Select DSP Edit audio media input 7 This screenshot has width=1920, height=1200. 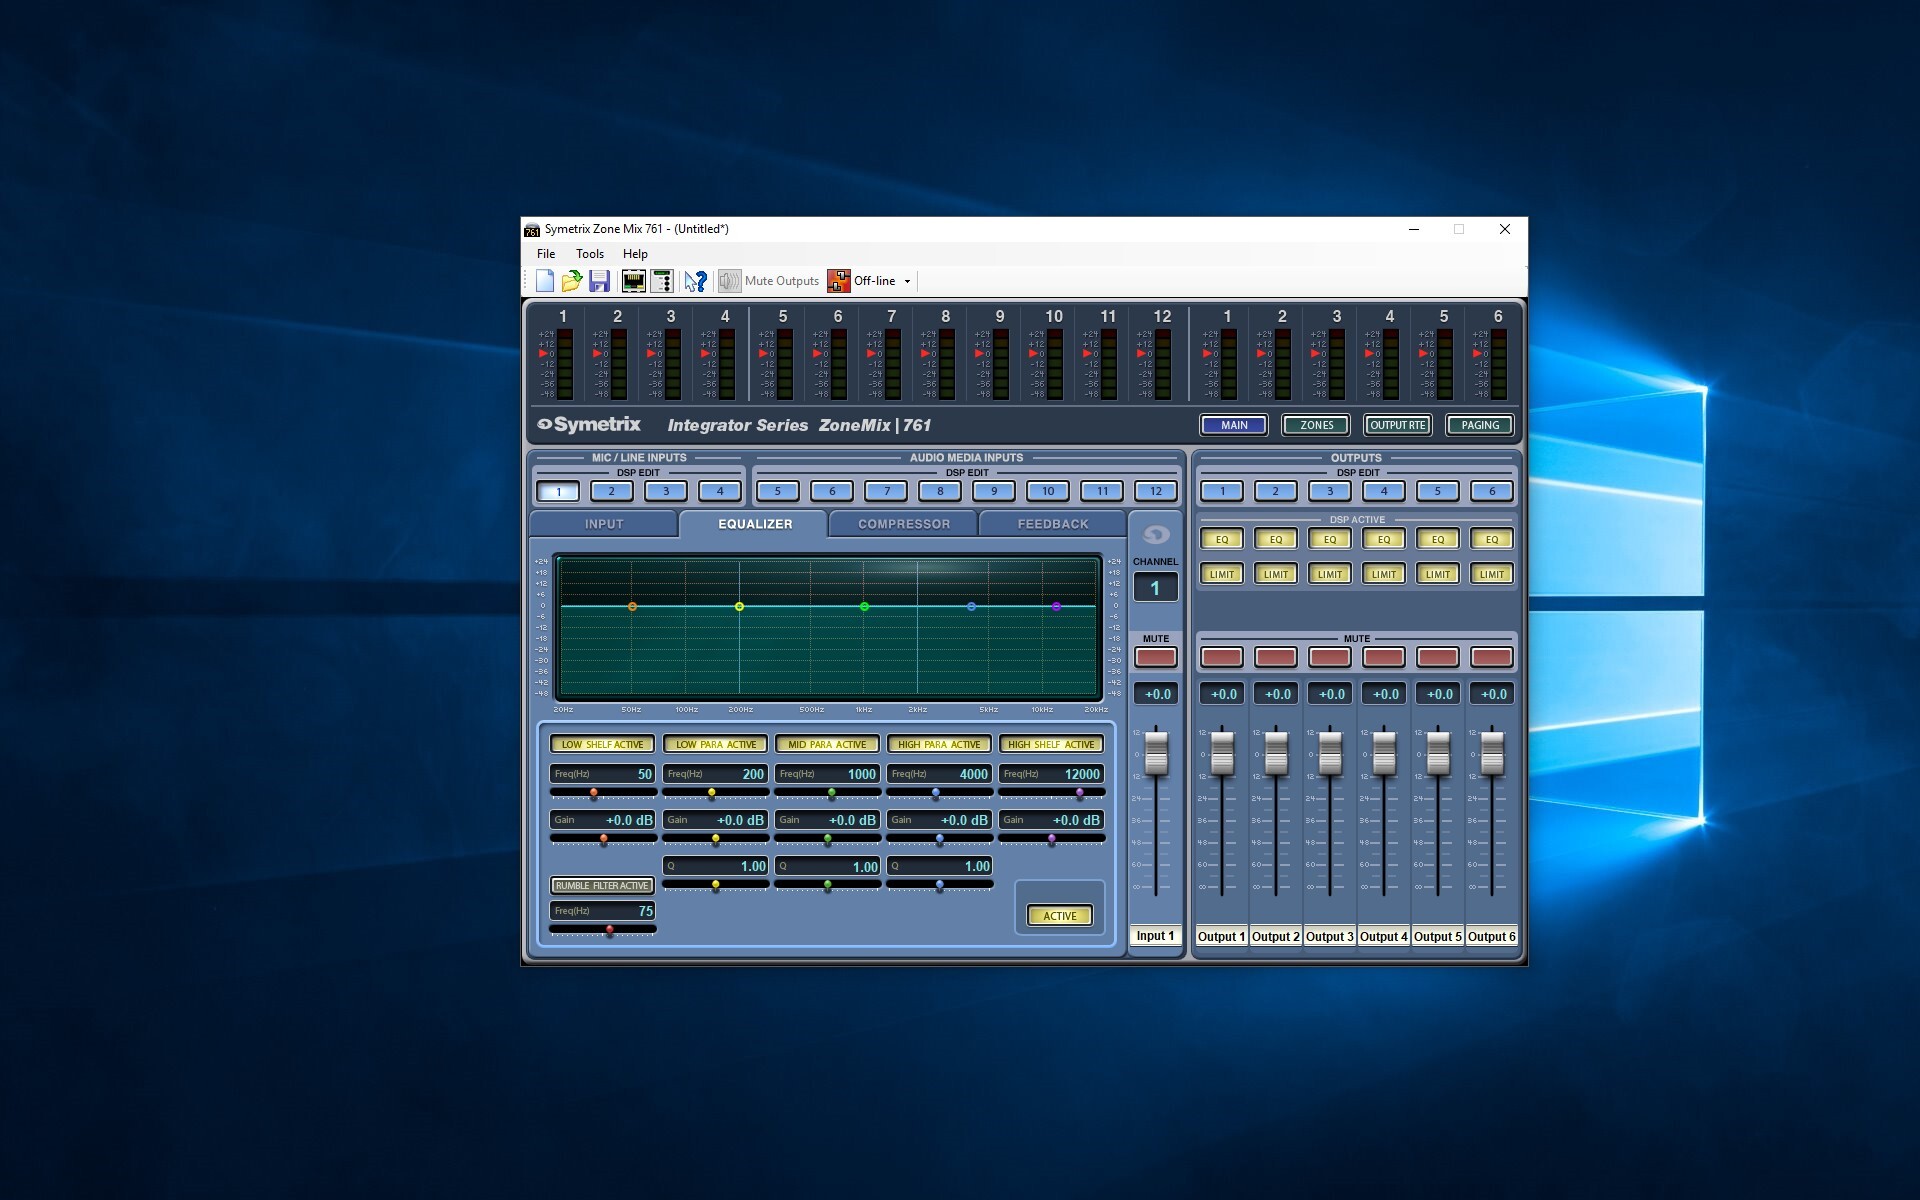tap(886, 491)
